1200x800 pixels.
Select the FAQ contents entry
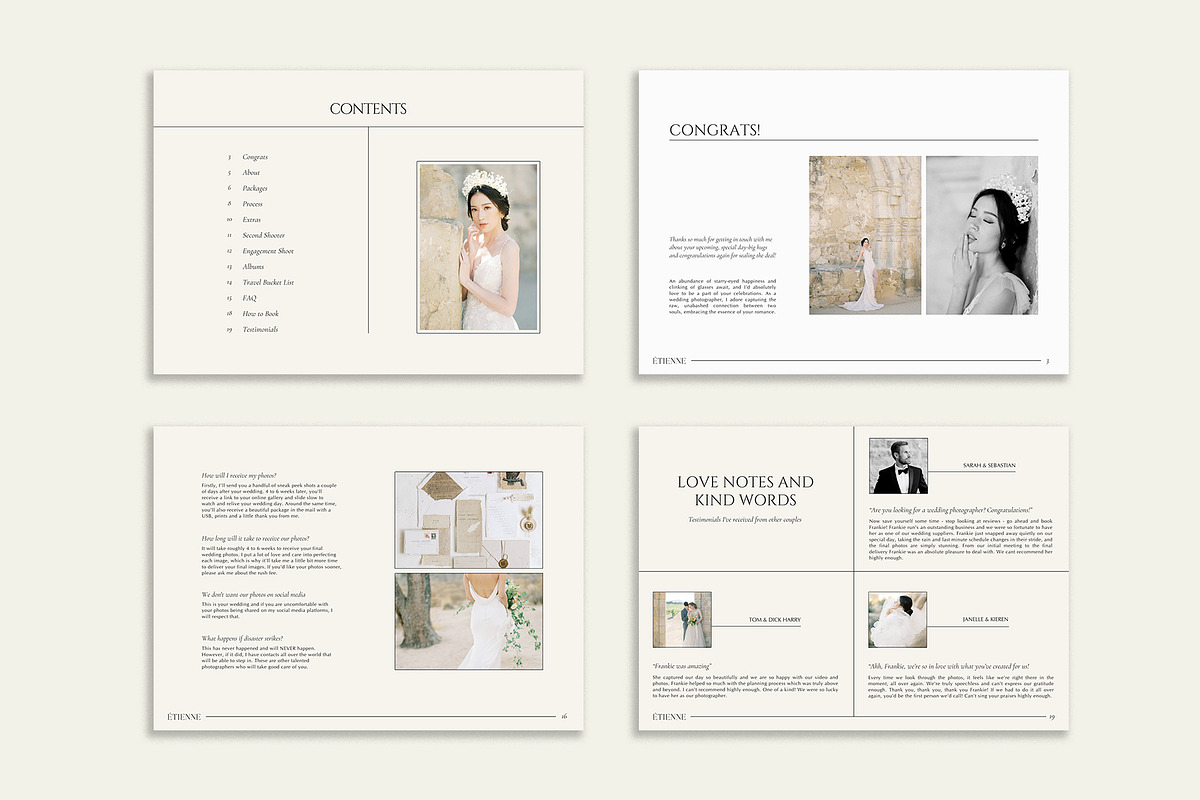[x=249, y=298]
